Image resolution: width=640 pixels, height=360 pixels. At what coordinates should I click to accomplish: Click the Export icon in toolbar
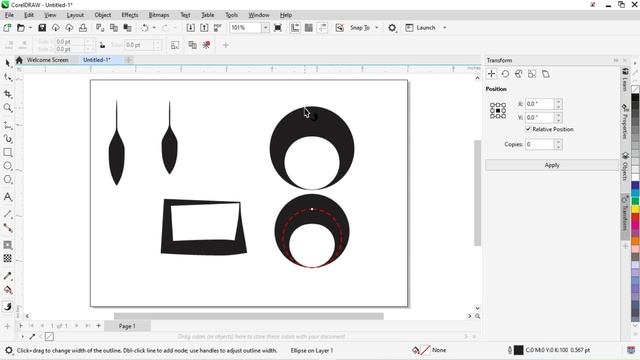click(x=204, y=28)
